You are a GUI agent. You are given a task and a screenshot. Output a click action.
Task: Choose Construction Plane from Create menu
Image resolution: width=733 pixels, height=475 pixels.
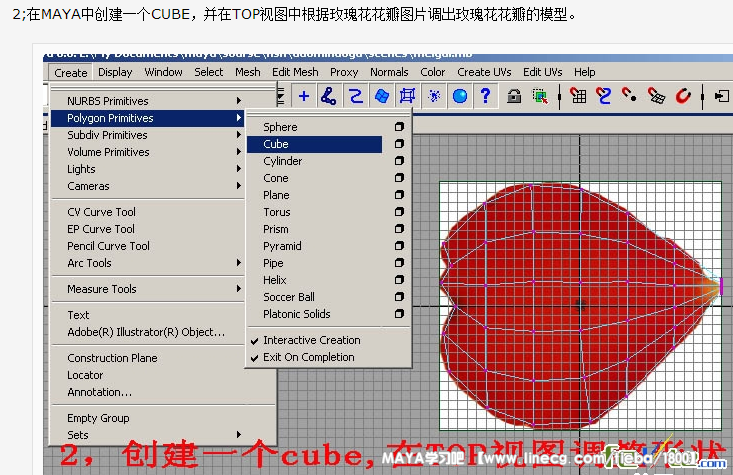(x=112, y=358)
